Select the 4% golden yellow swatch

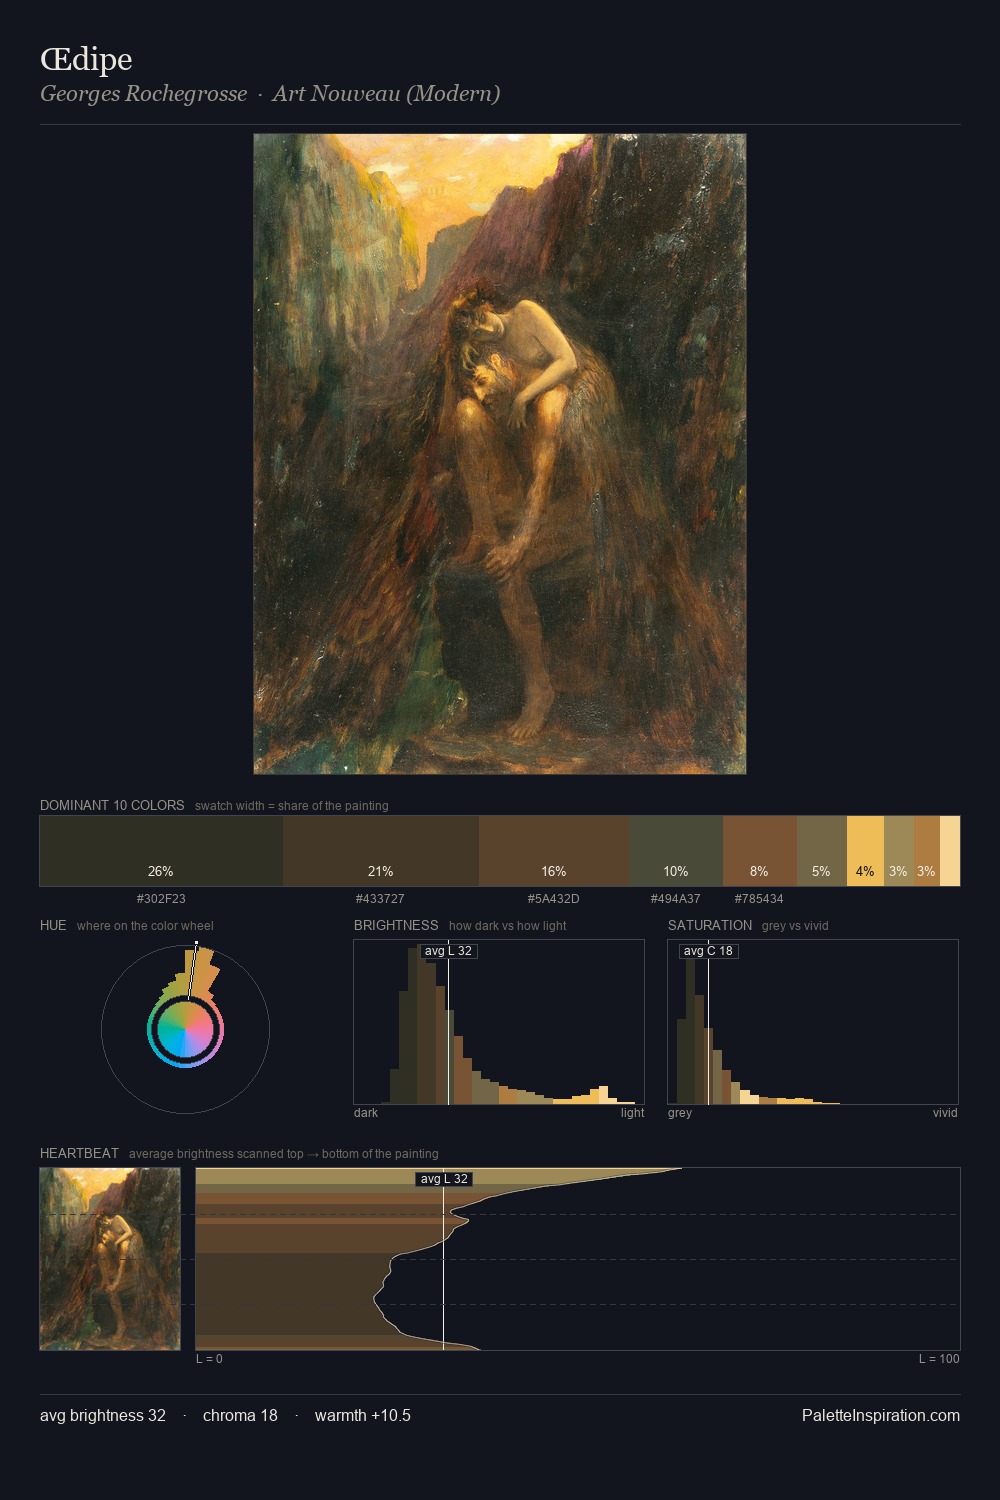(865, 851)
